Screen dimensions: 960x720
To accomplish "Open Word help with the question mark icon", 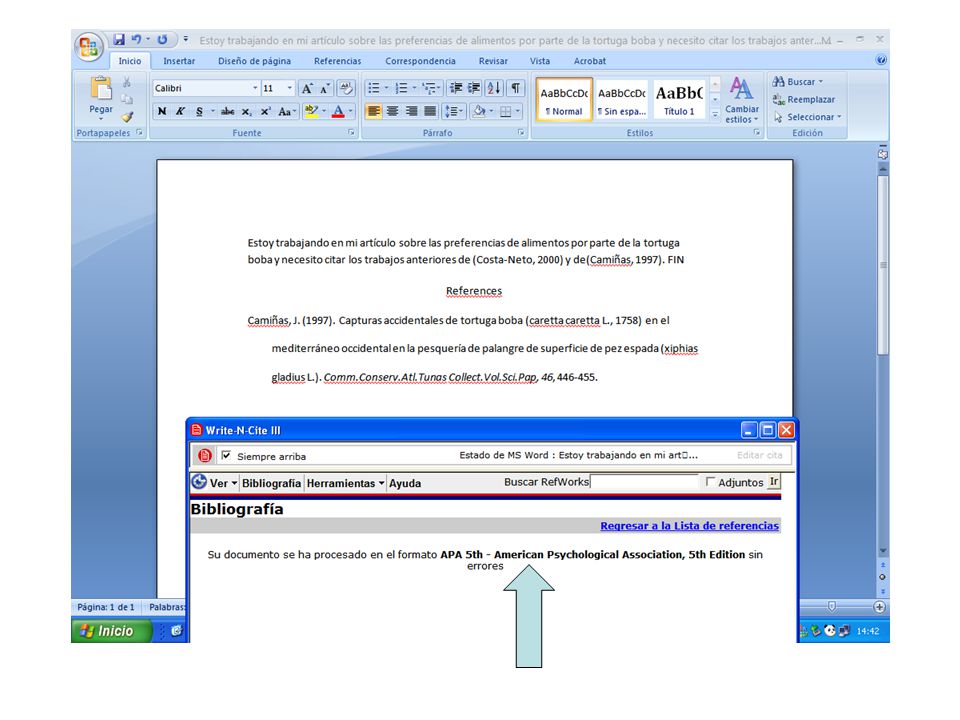I will [x=880, y=60].
